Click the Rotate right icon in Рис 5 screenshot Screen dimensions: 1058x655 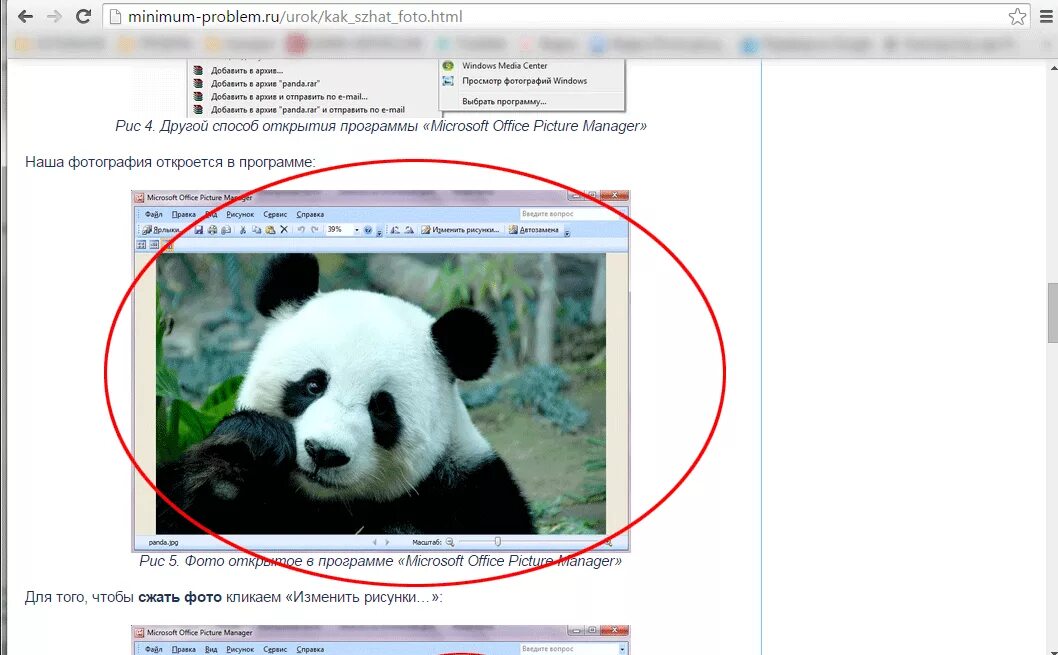point(409,230)
